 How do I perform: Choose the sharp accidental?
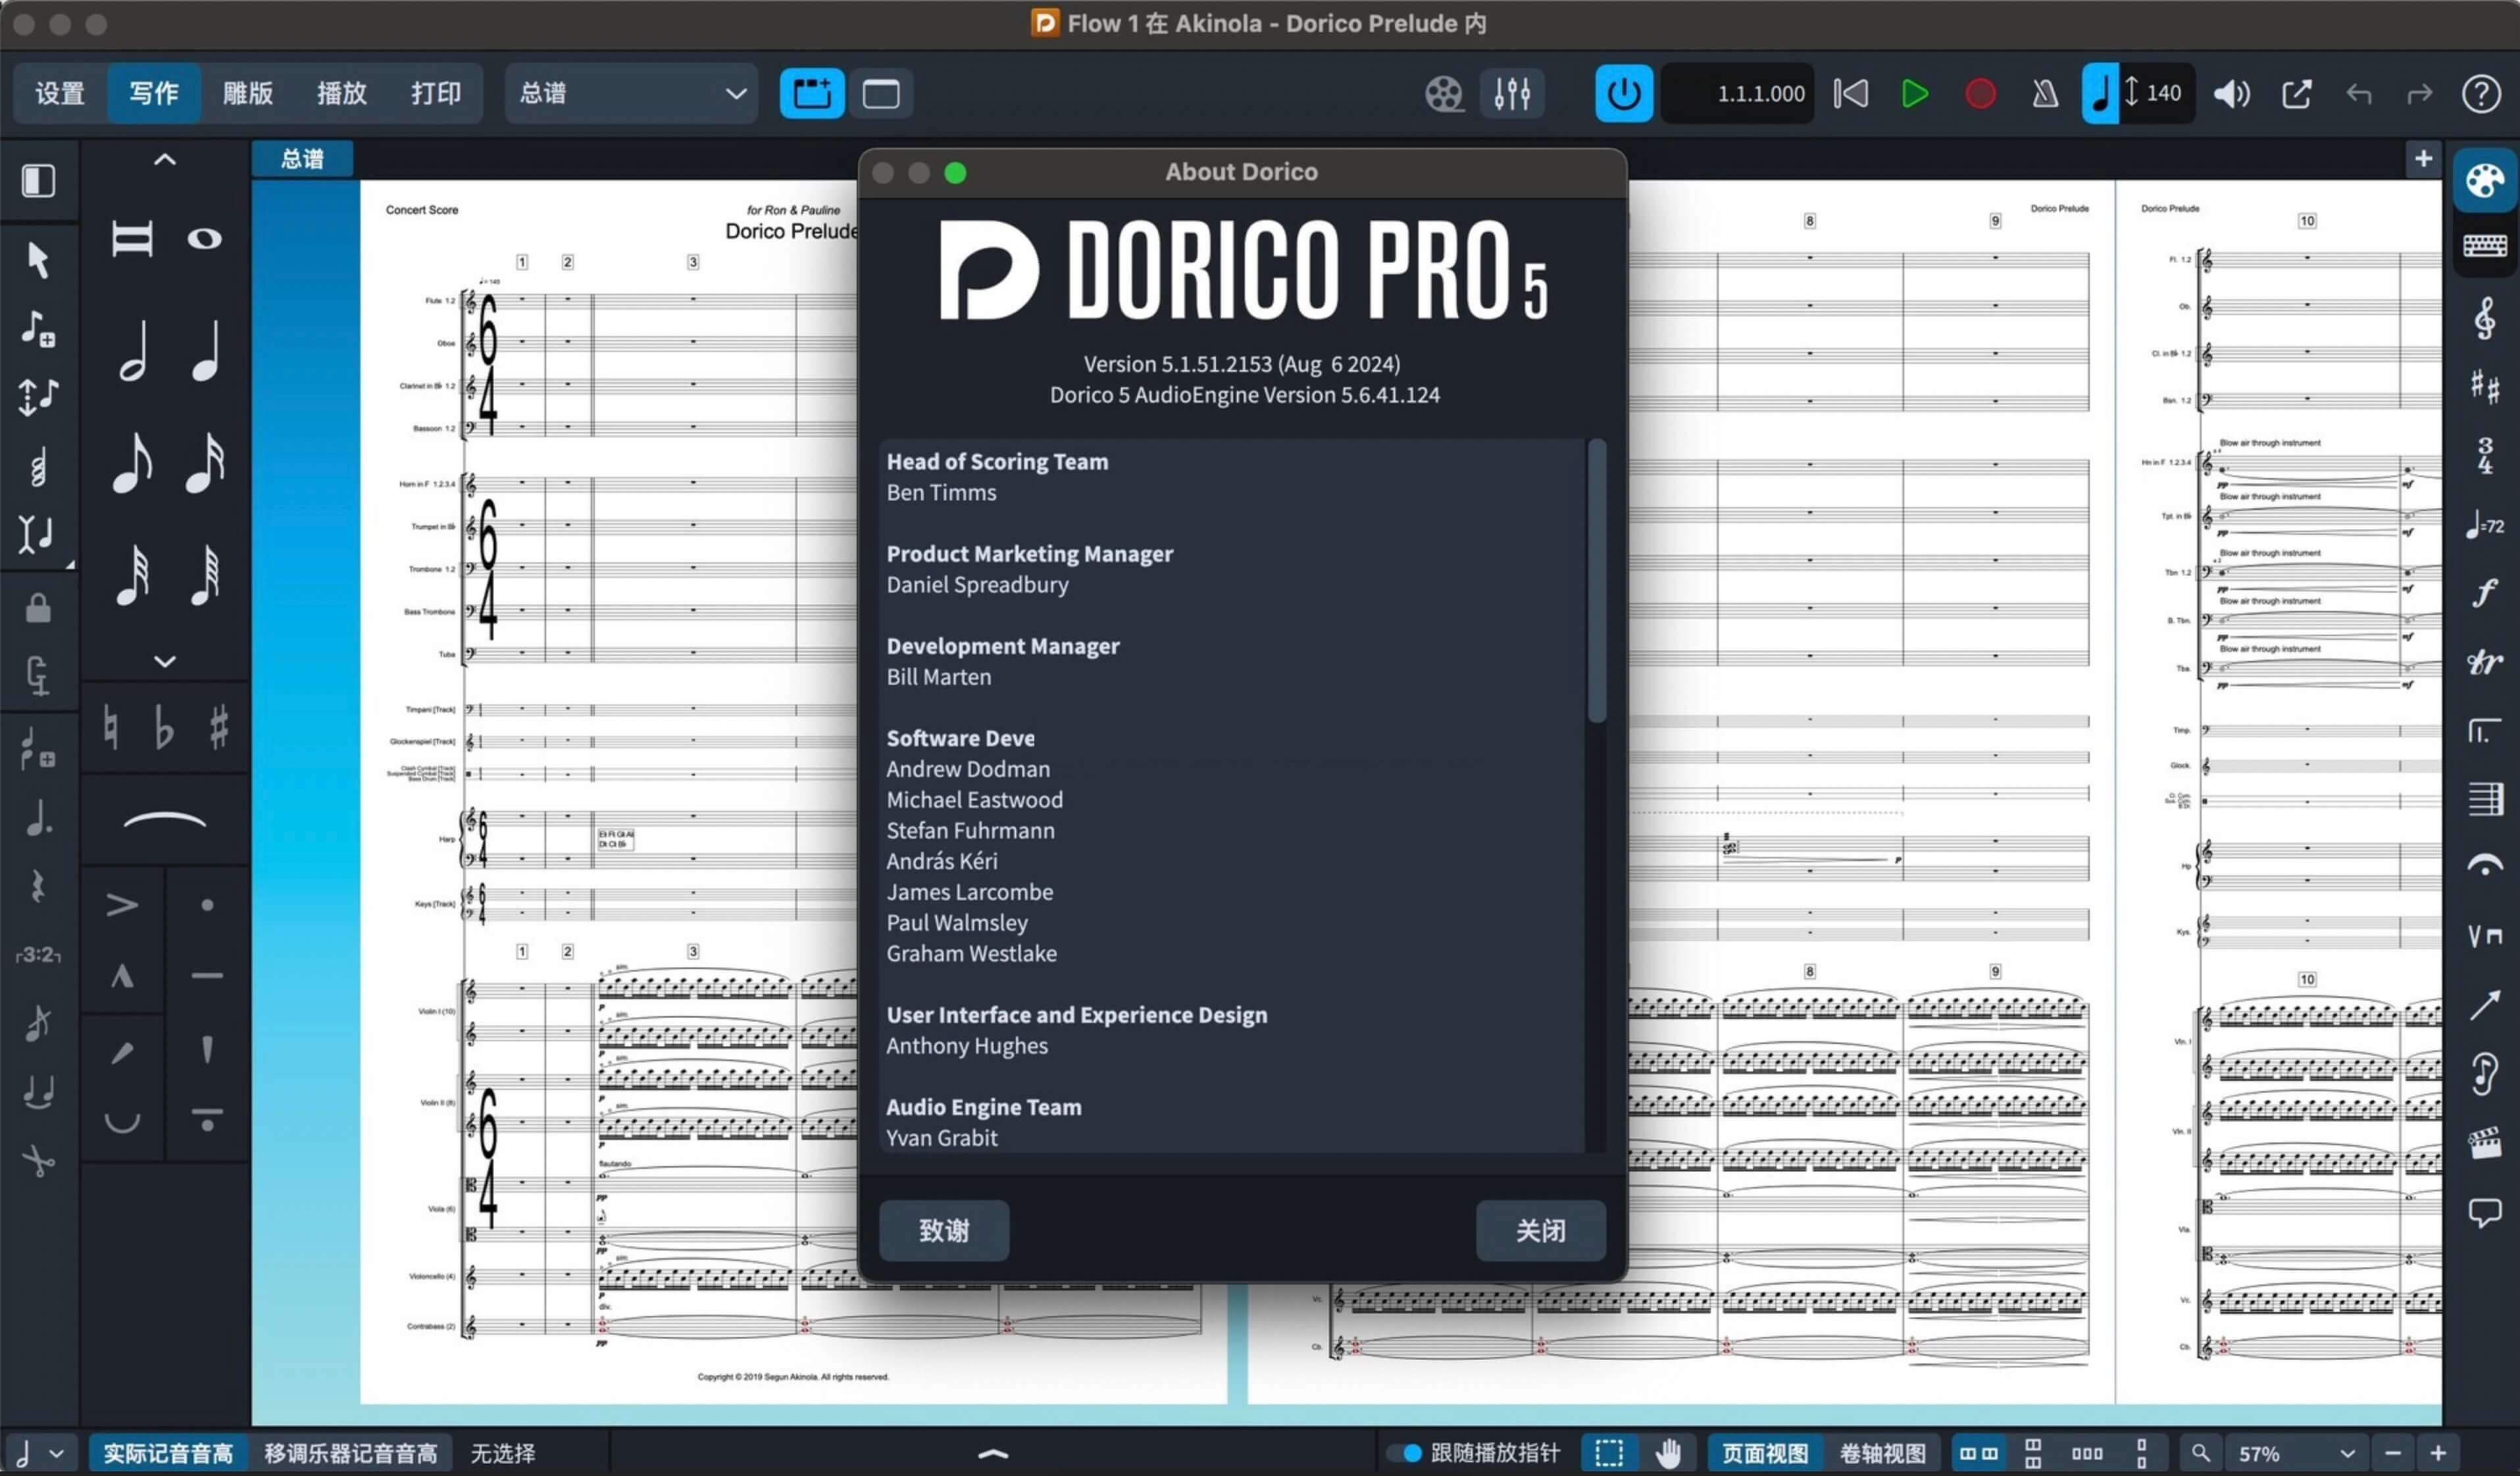click(x=219, y=727)
